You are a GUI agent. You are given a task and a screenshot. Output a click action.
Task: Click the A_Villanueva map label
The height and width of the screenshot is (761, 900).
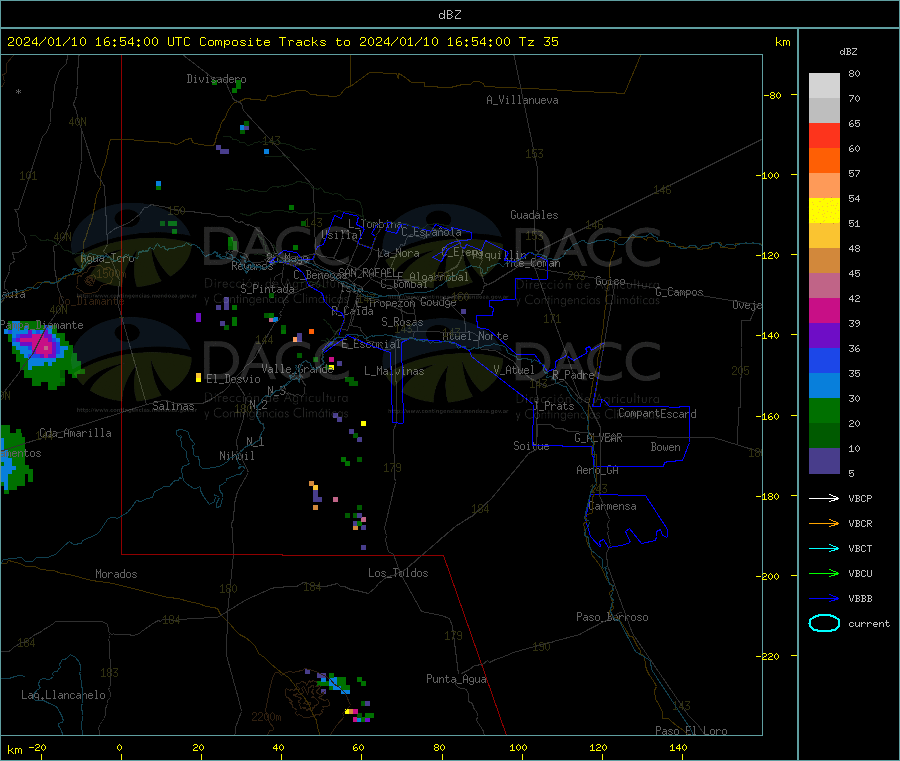522,100
